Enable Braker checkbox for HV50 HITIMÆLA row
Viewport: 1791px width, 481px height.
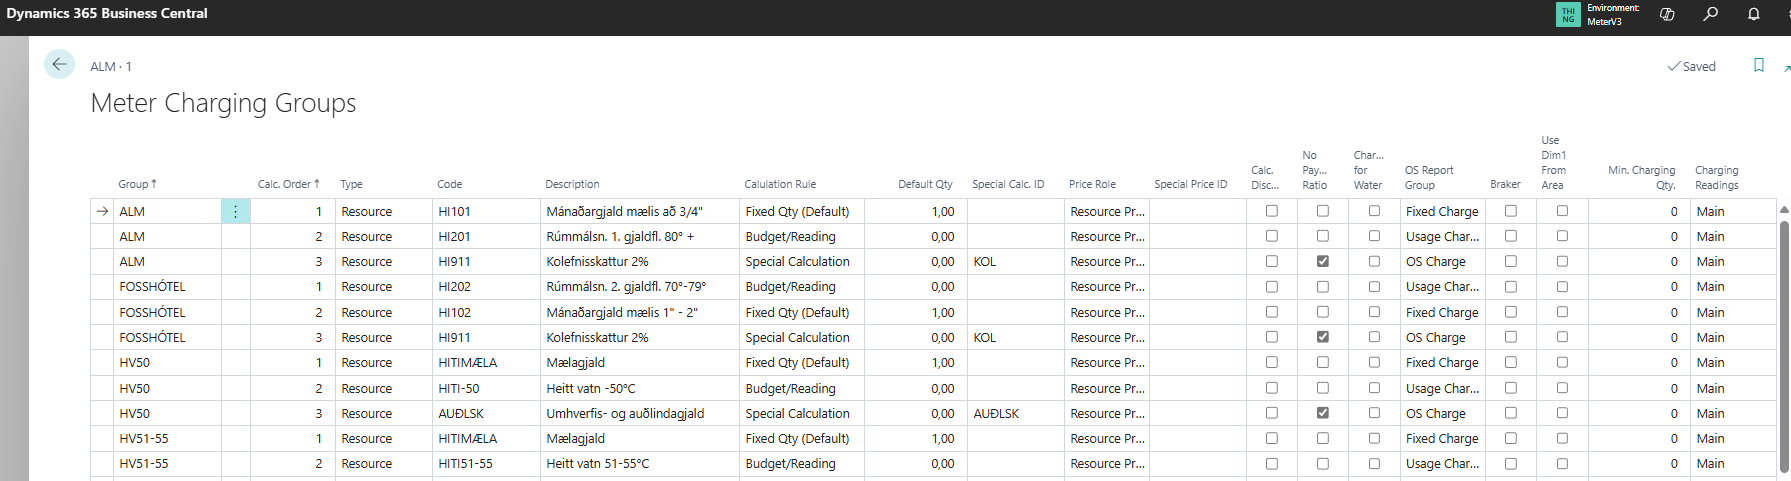click(x=1510, y=362)
